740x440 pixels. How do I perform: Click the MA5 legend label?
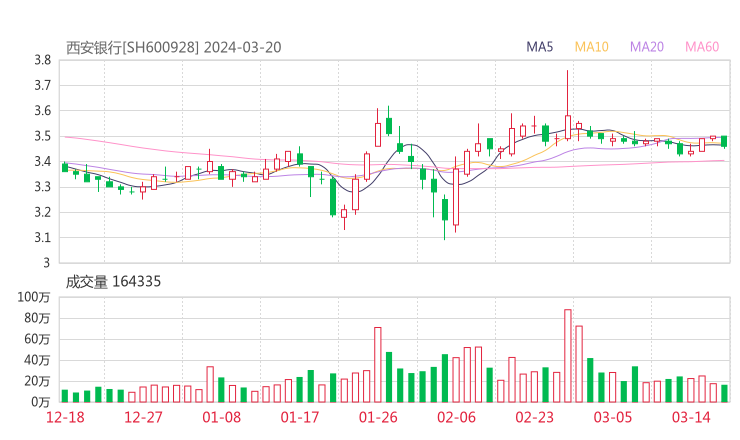tap(539, 47)
